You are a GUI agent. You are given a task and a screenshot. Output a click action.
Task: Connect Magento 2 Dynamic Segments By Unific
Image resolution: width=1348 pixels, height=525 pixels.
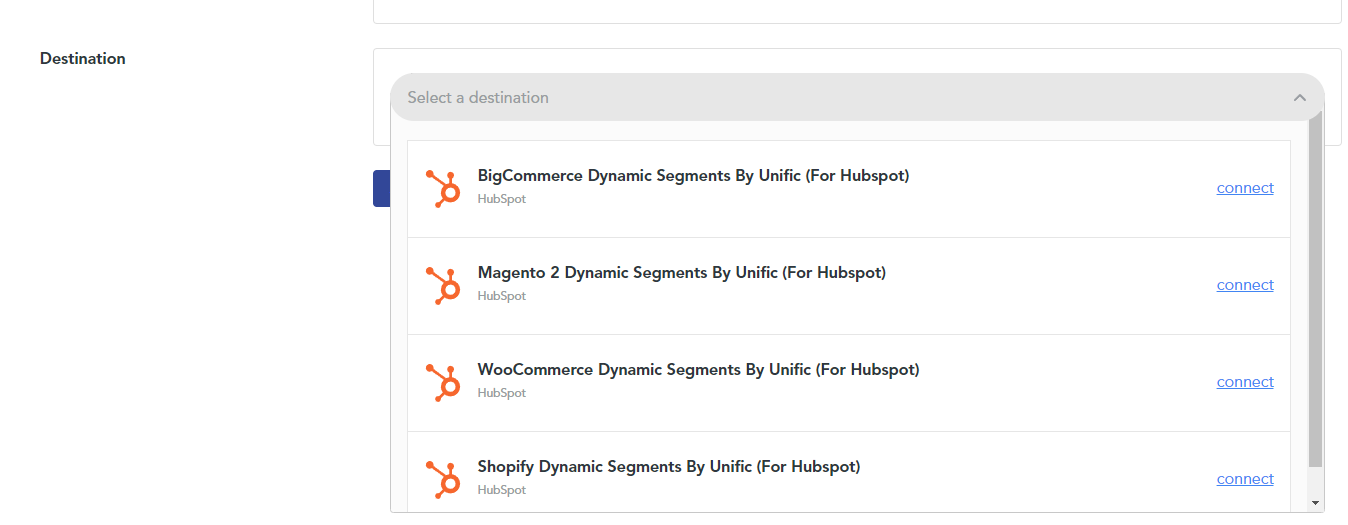click(x=1245, y=285)
